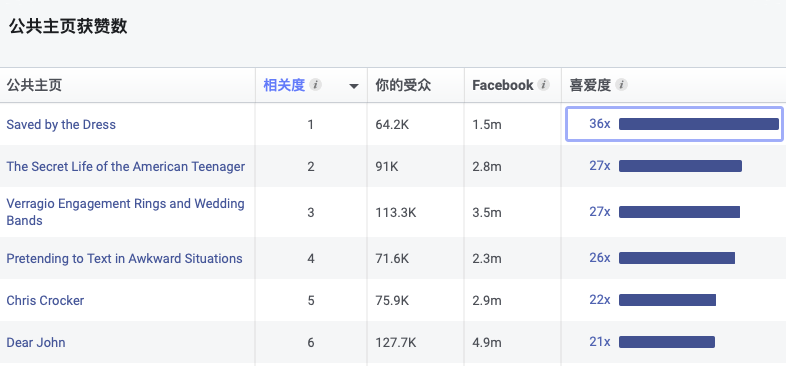Click the 27x bar for American Teenager row

click(680, 166)
